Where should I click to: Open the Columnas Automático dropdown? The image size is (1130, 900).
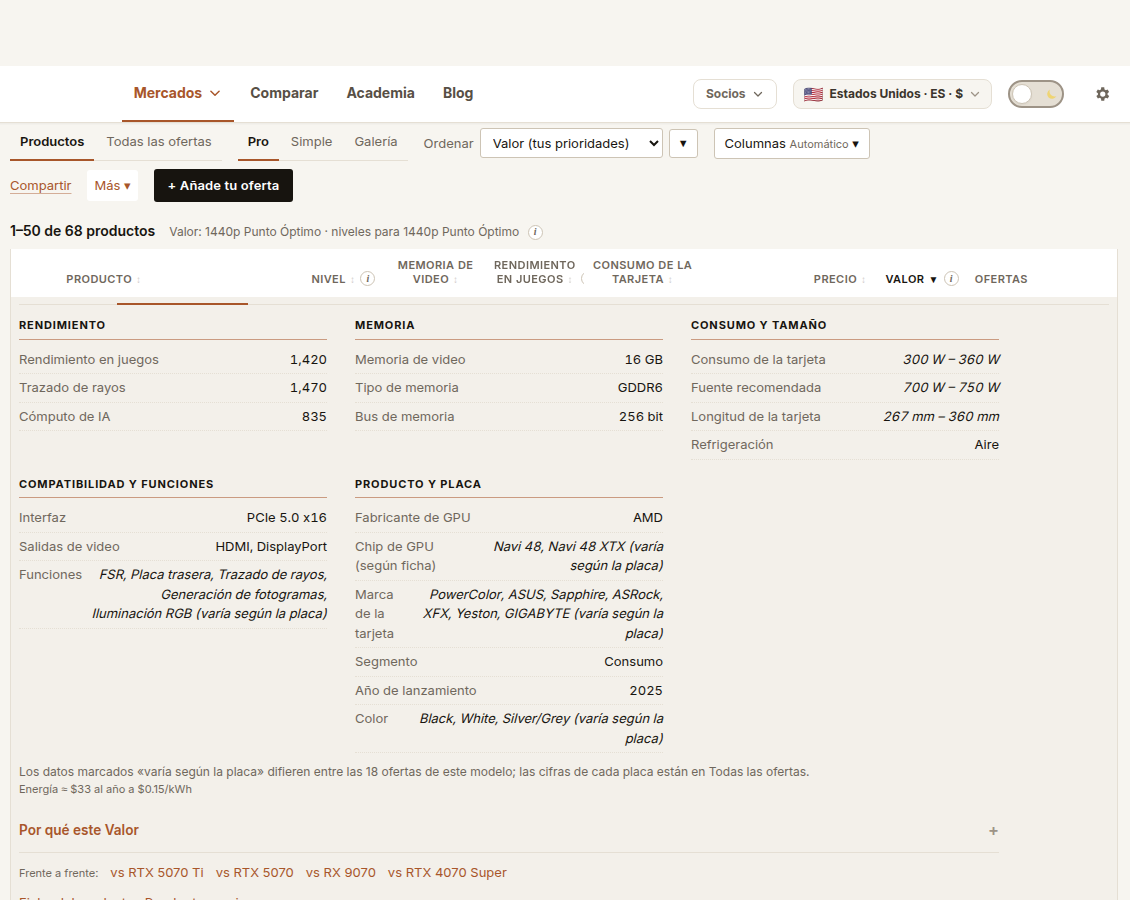point(791,143)
